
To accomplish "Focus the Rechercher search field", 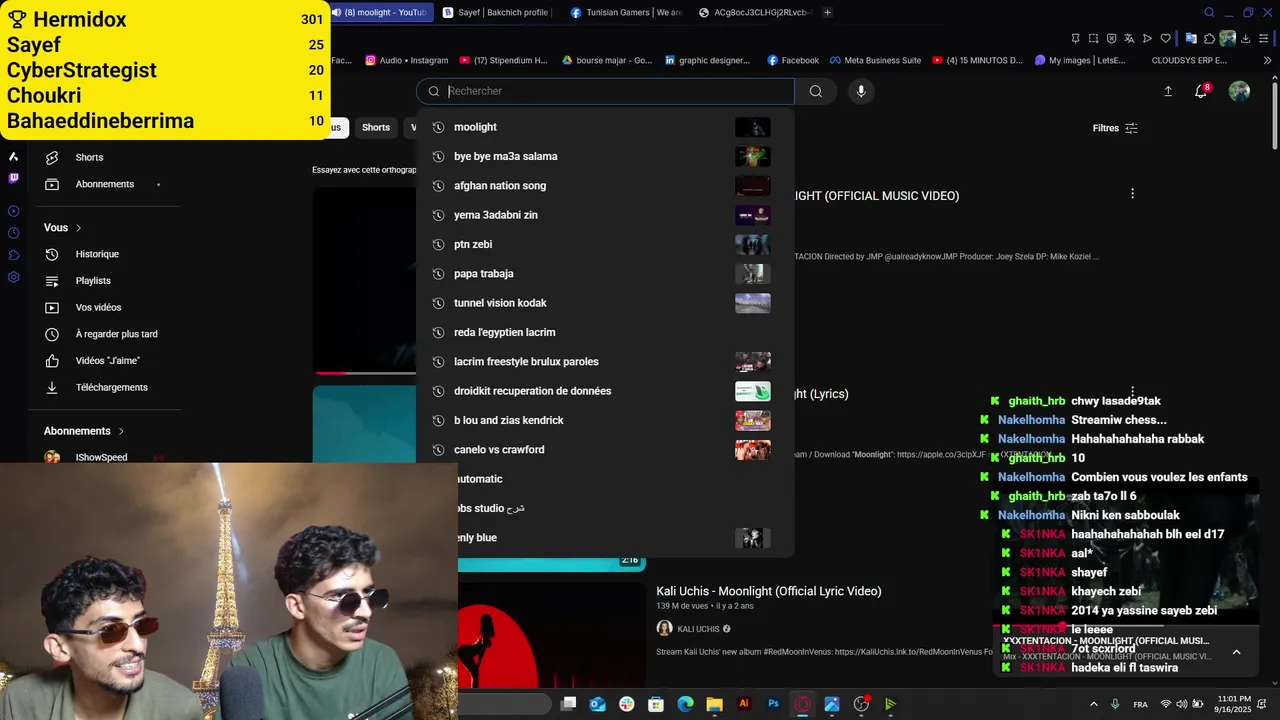I will pyautogui.click(x=605, y=91).
